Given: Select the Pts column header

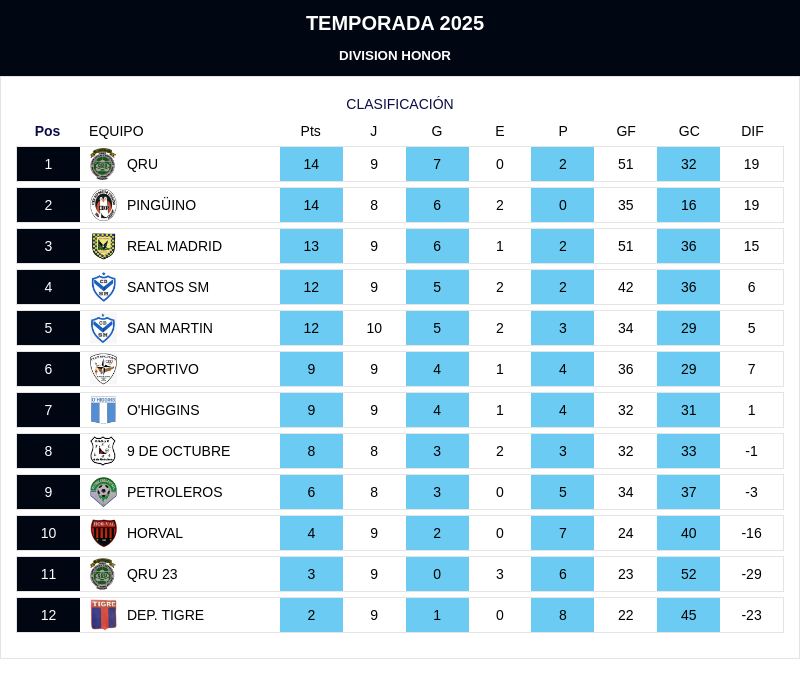Looking at the screenshot, I should (x=311, y=131).
